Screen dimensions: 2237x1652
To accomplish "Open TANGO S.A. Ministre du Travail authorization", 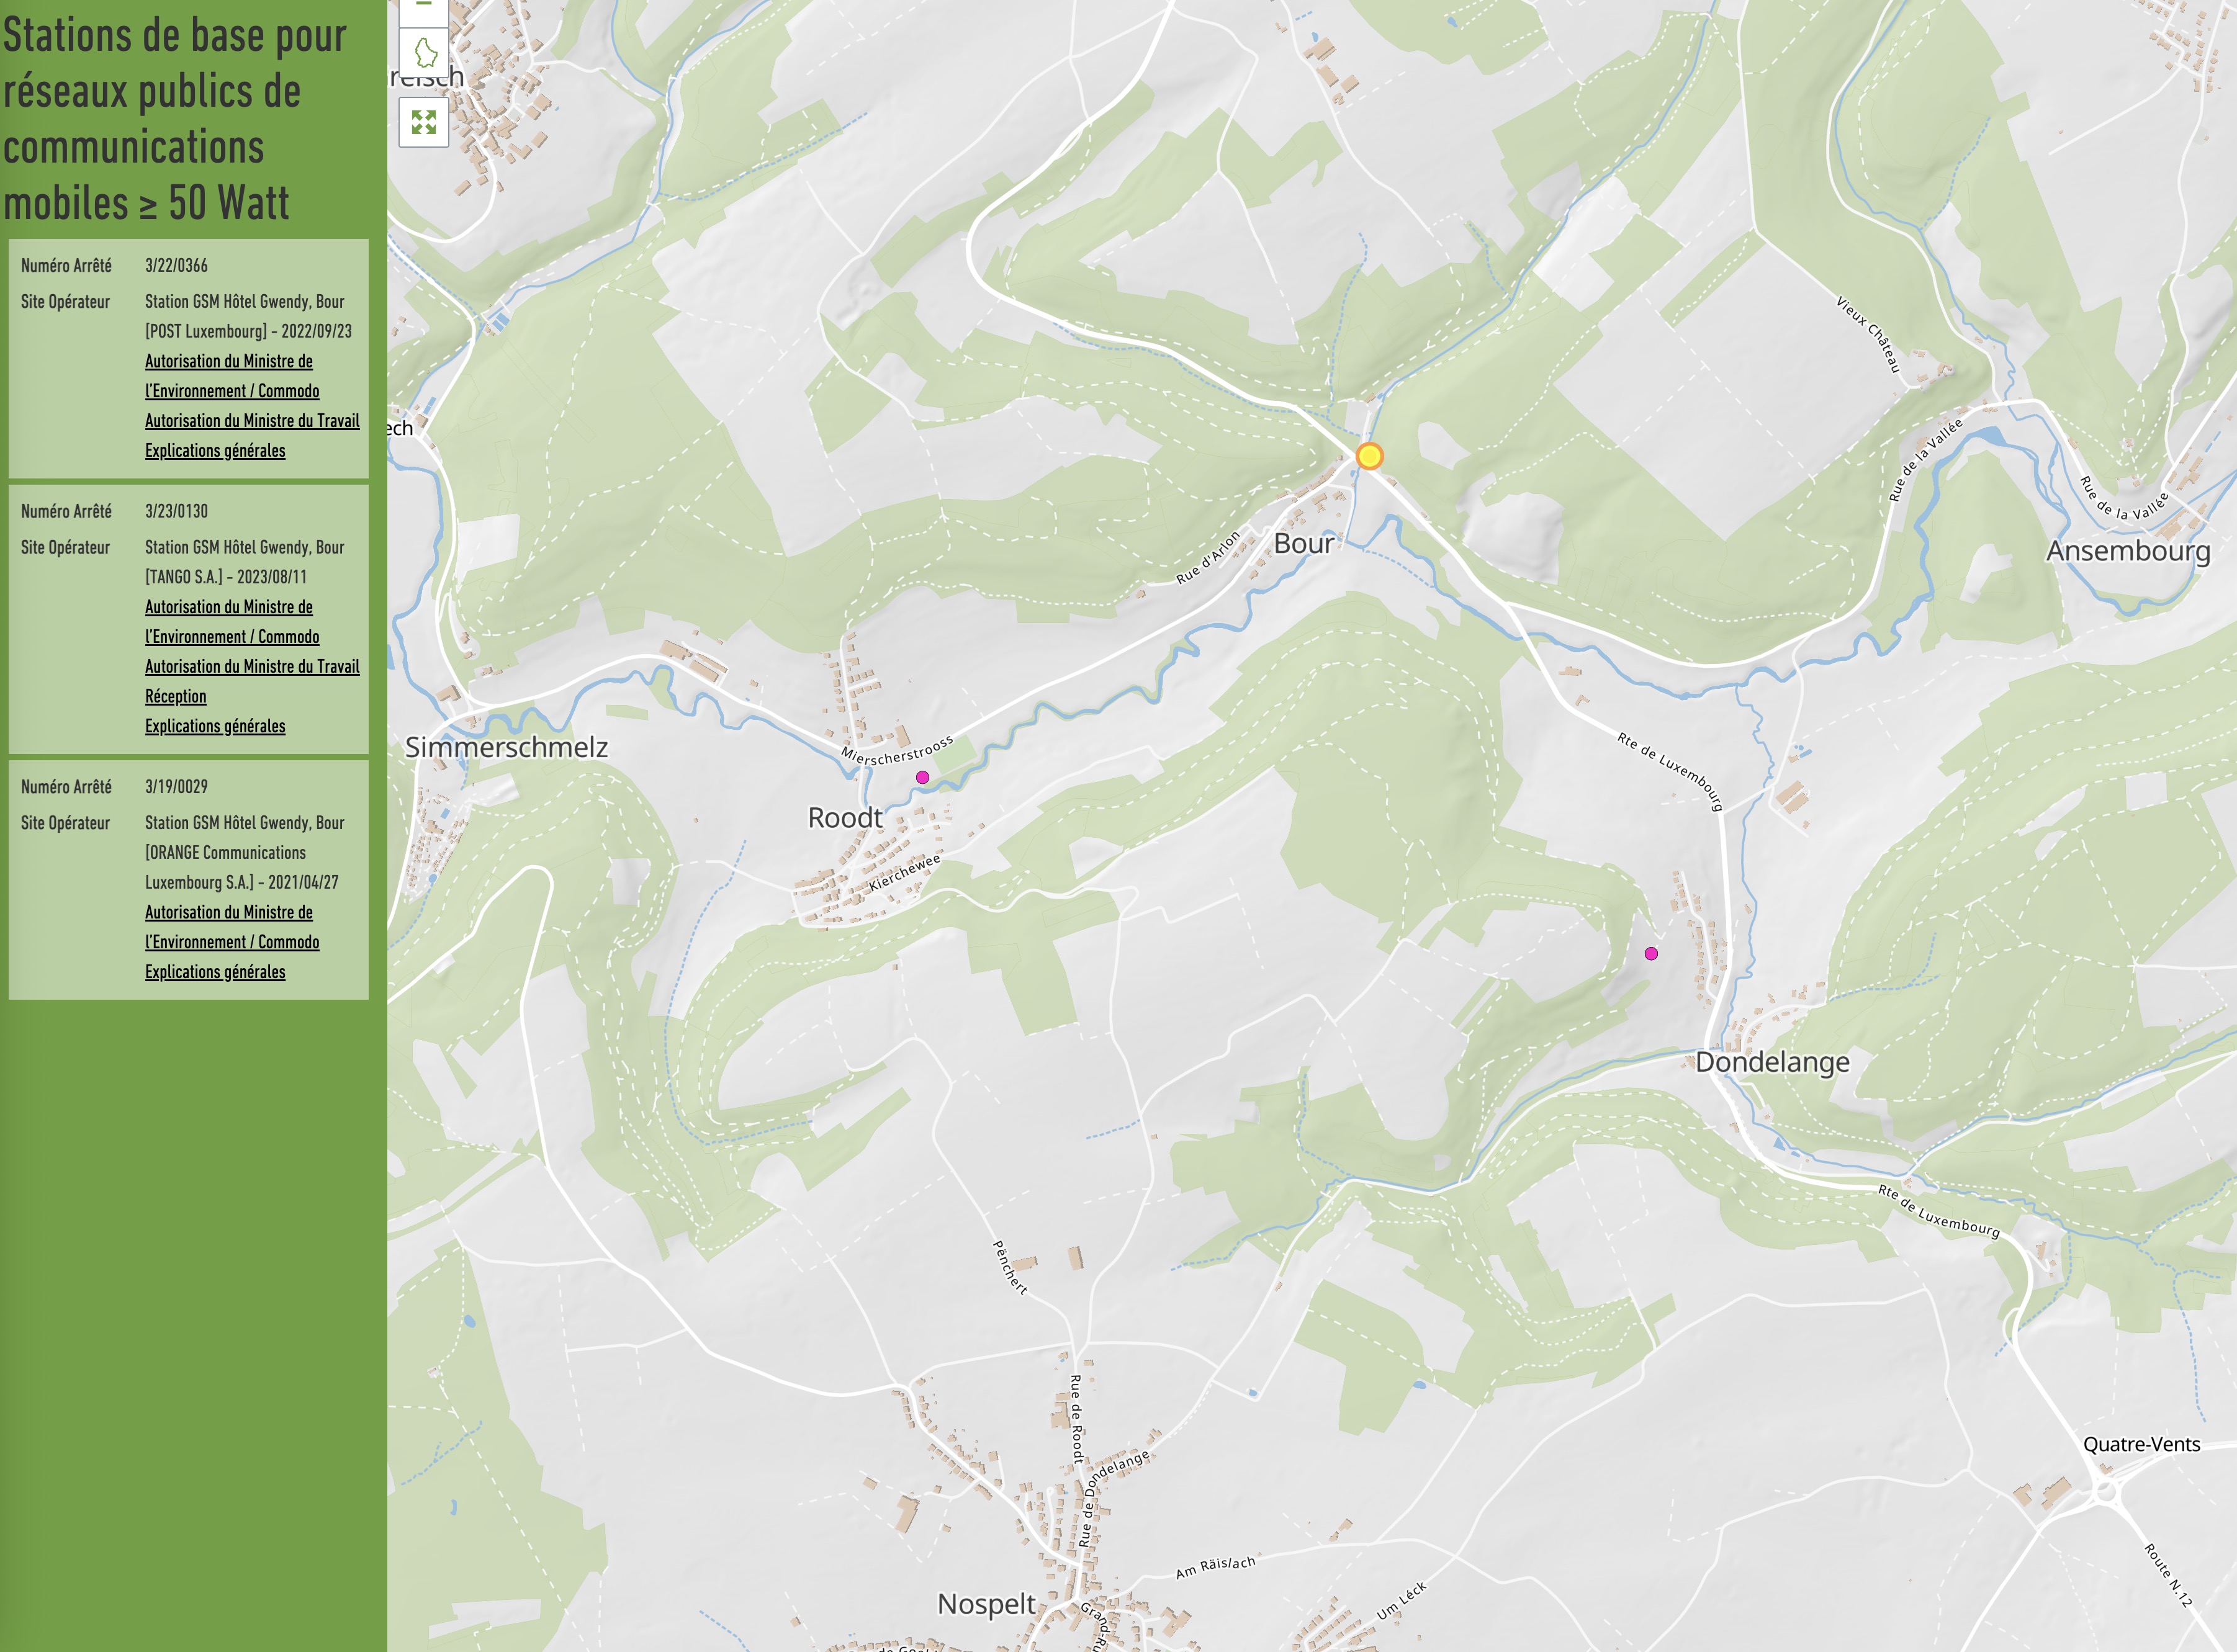I will point(252,667).
